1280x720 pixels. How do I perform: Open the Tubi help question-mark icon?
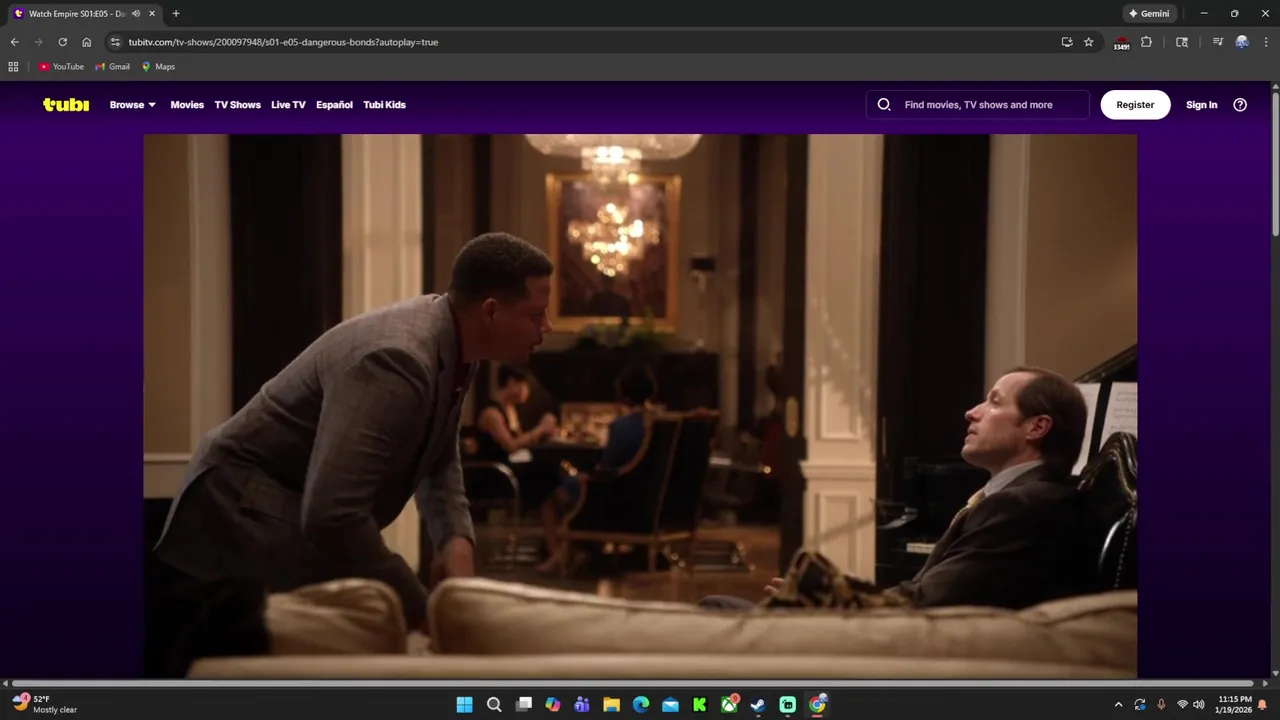pos(1240,105)
